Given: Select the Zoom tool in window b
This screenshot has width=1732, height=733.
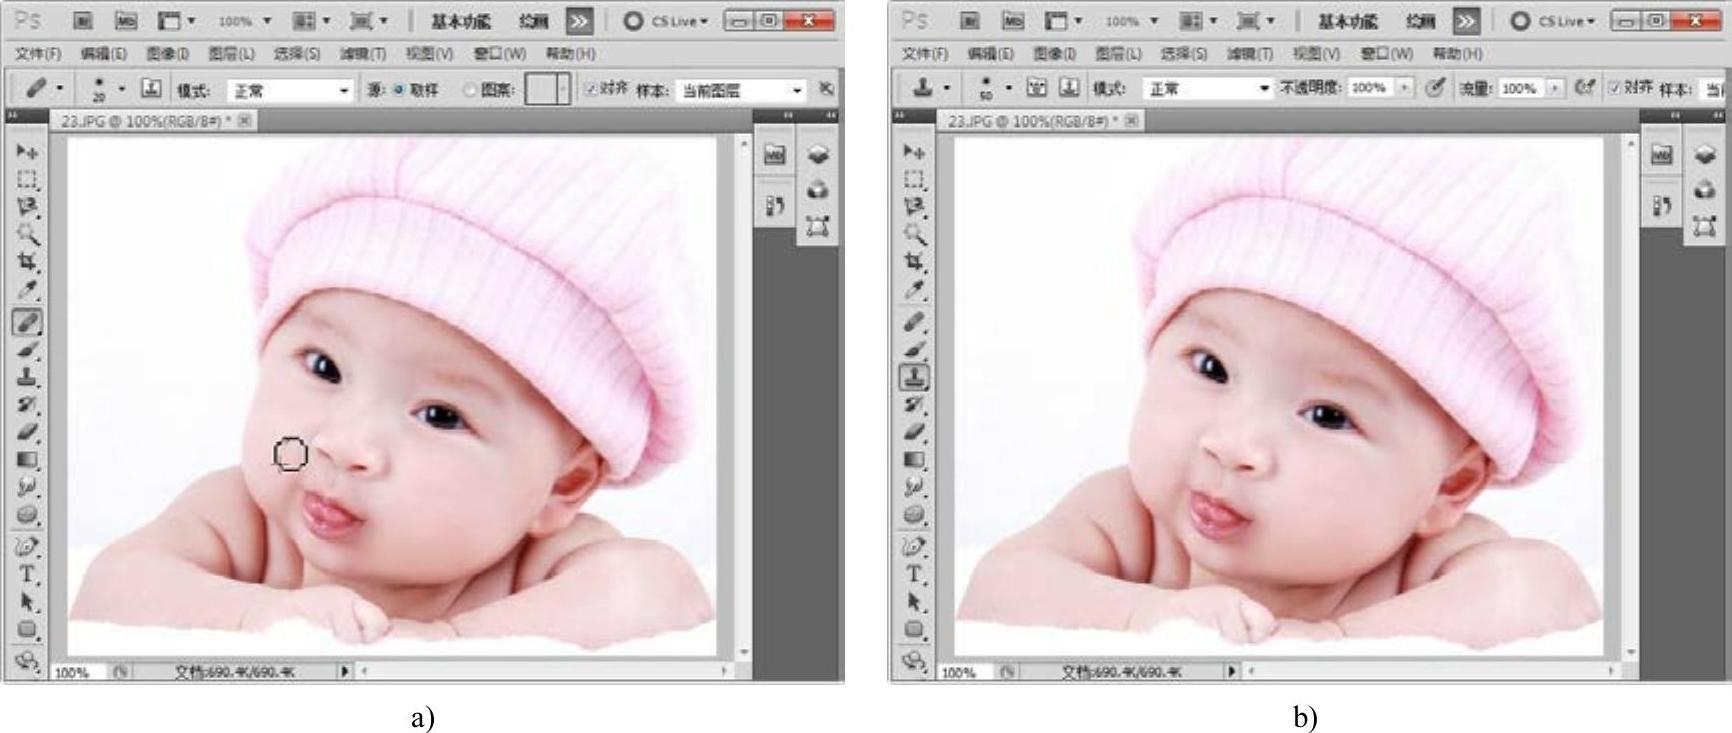Looking at the screenshot, I should (914, 234).
